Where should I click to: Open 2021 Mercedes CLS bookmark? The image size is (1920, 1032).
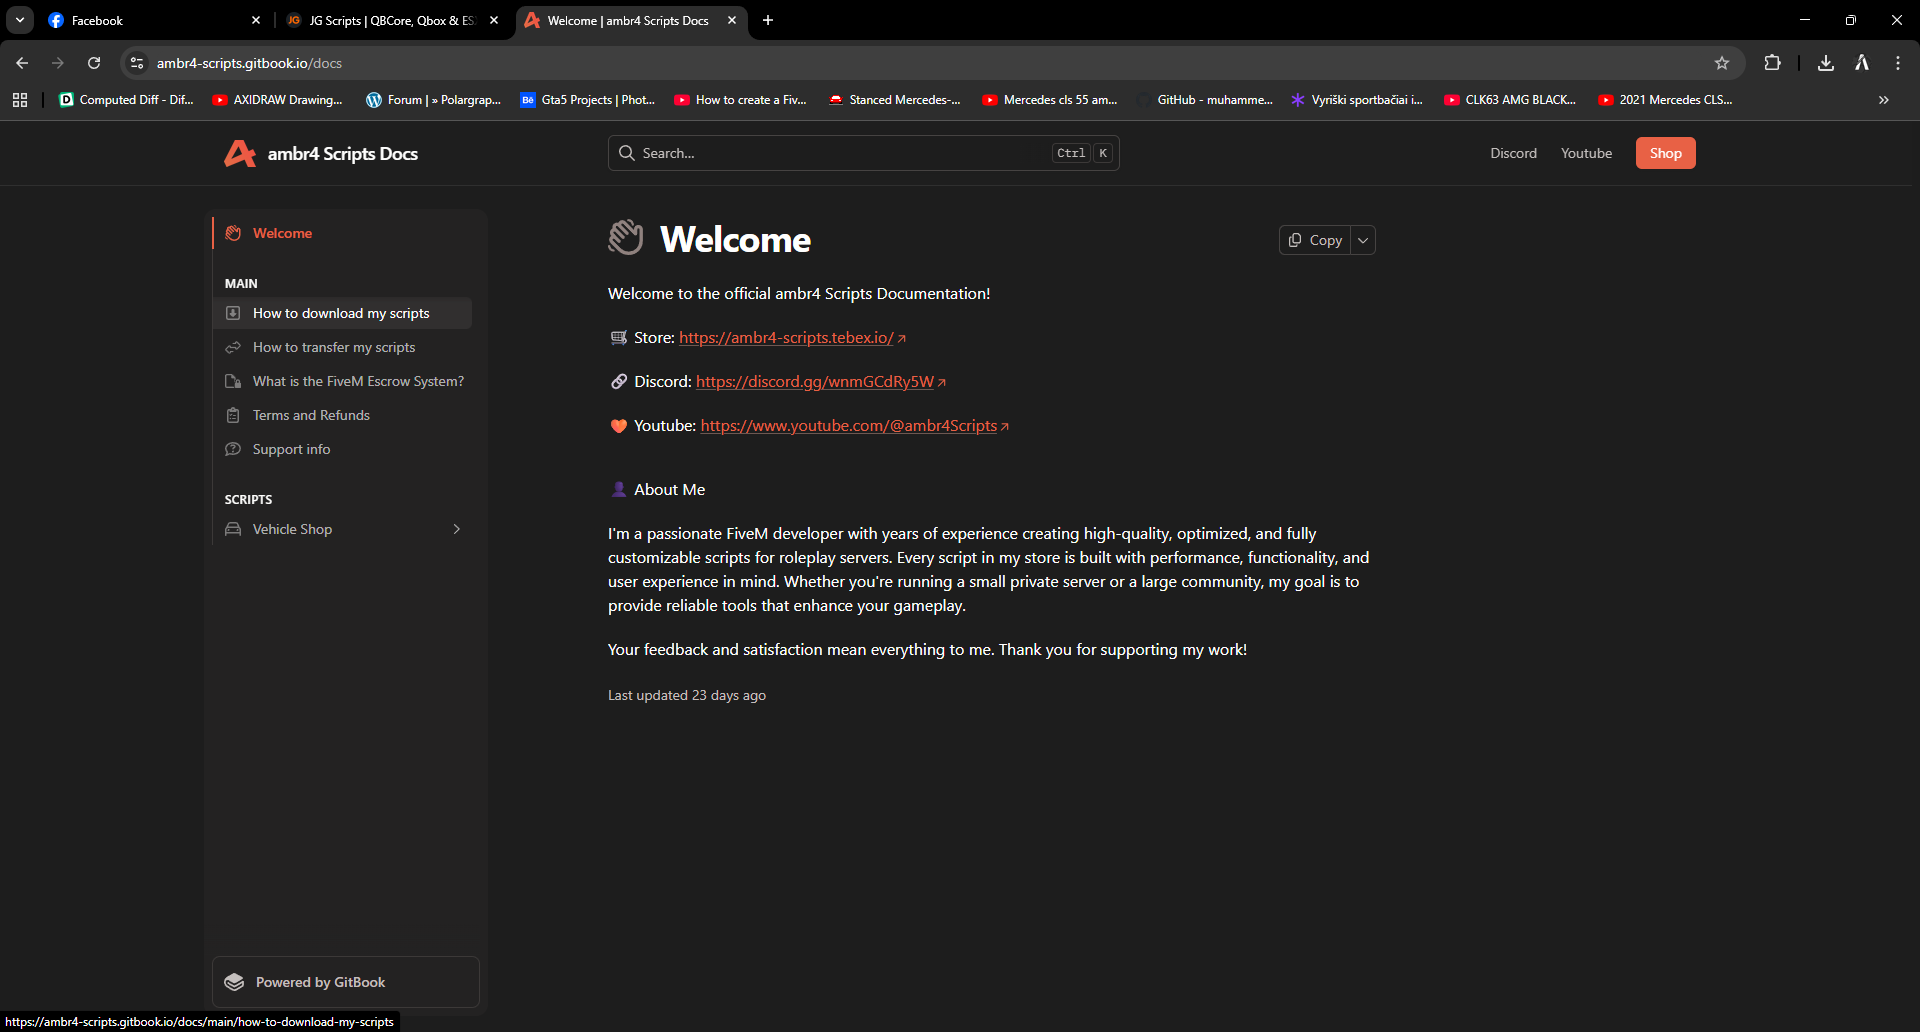click(1665, 100)
